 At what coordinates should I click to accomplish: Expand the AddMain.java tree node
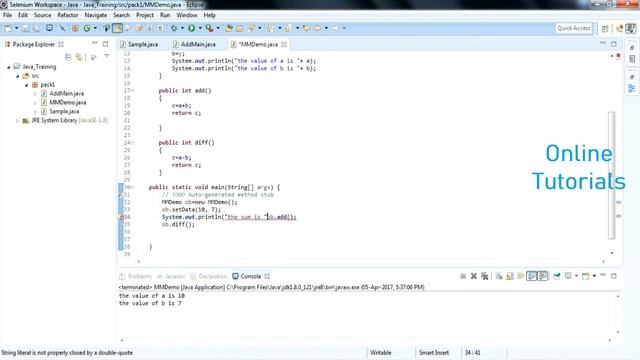(36, 94)
